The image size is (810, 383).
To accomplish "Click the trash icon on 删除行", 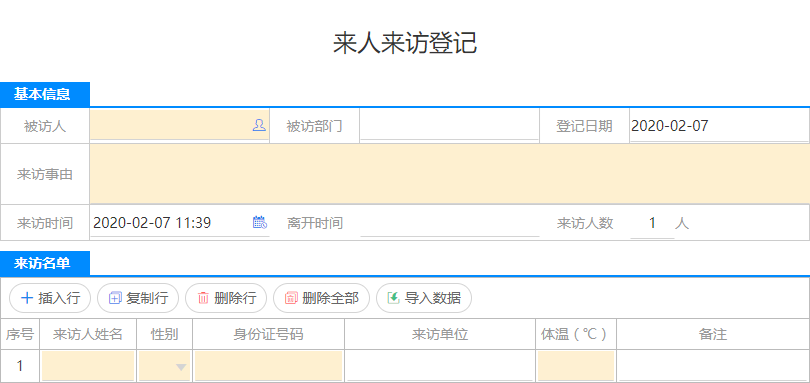I will 204,298.
